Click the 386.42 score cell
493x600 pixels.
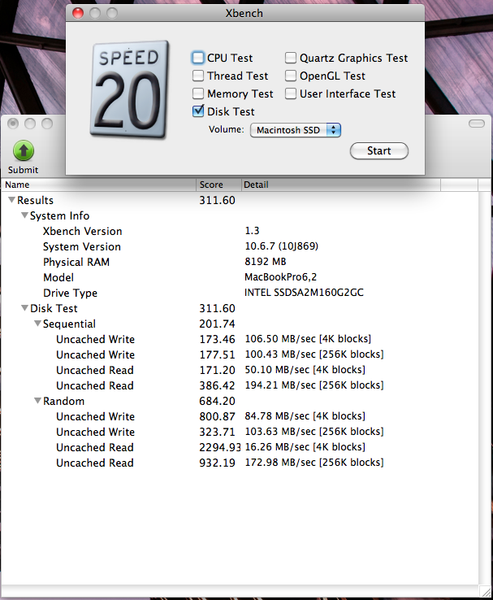pyautogui.click(x=217, y=385)
